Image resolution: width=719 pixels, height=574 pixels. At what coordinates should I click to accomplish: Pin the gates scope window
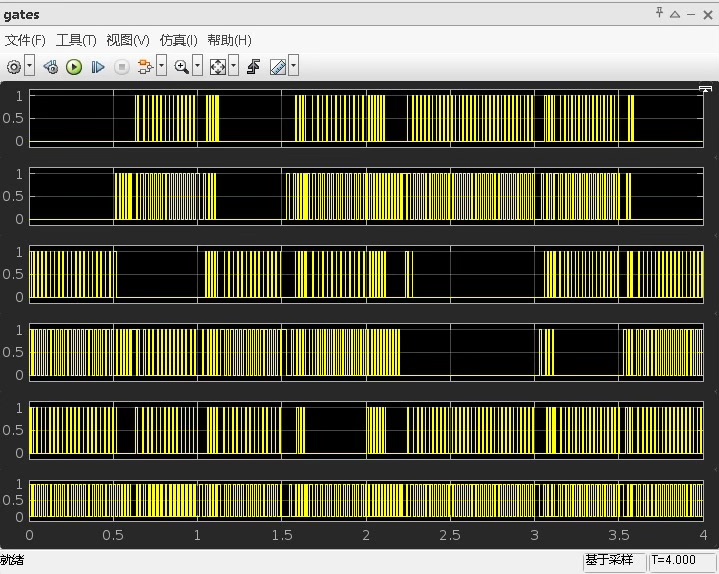659,13
